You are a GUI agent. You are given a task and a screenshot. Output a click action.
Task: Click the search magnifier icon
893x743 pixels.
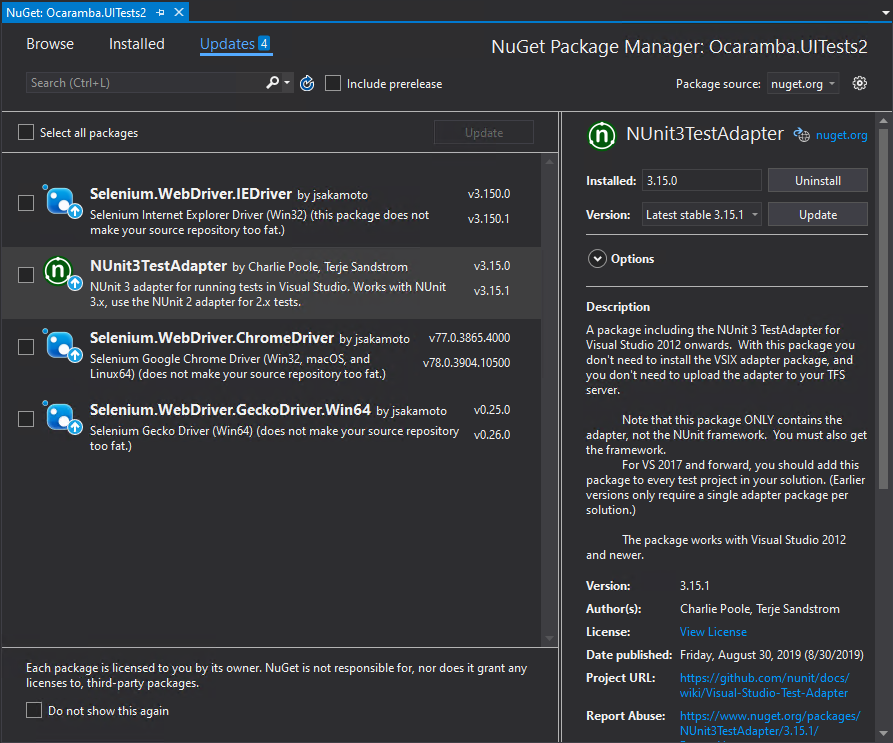[273, 83]
